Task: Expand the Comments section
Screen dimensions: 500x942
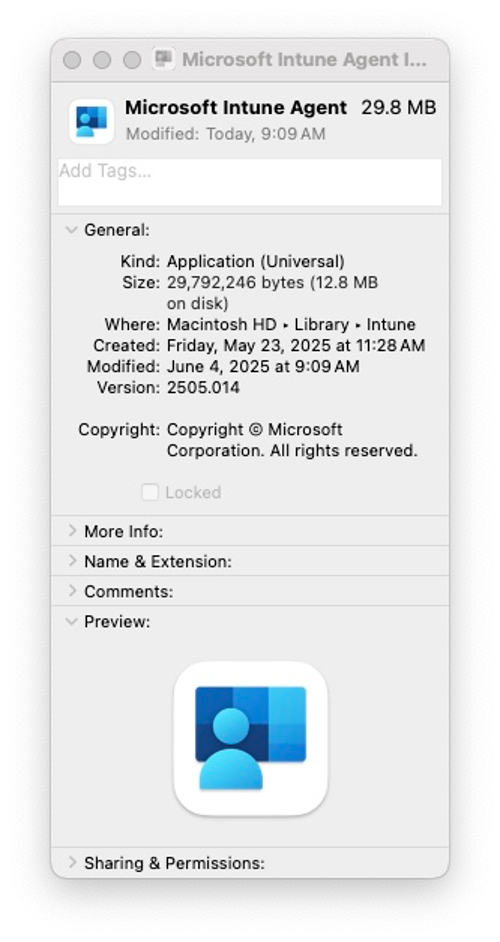Action: (72, 591)
